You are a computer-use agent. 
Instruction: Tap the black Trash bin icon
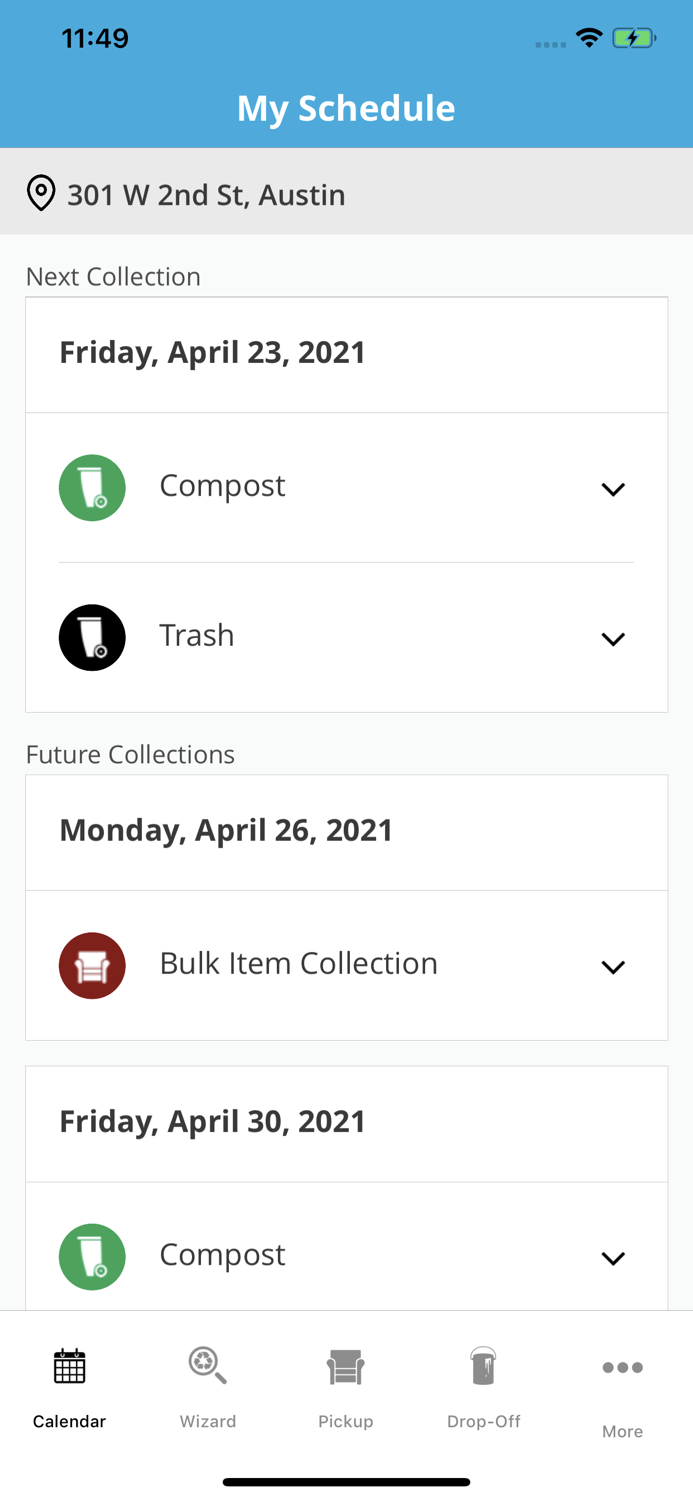92,637
